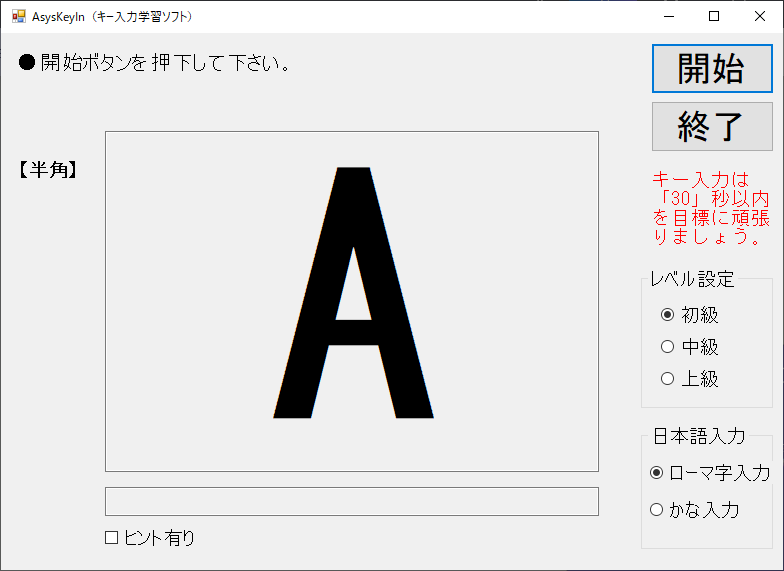Open the AsysKeyIn title bar app icon

point(18,16)
